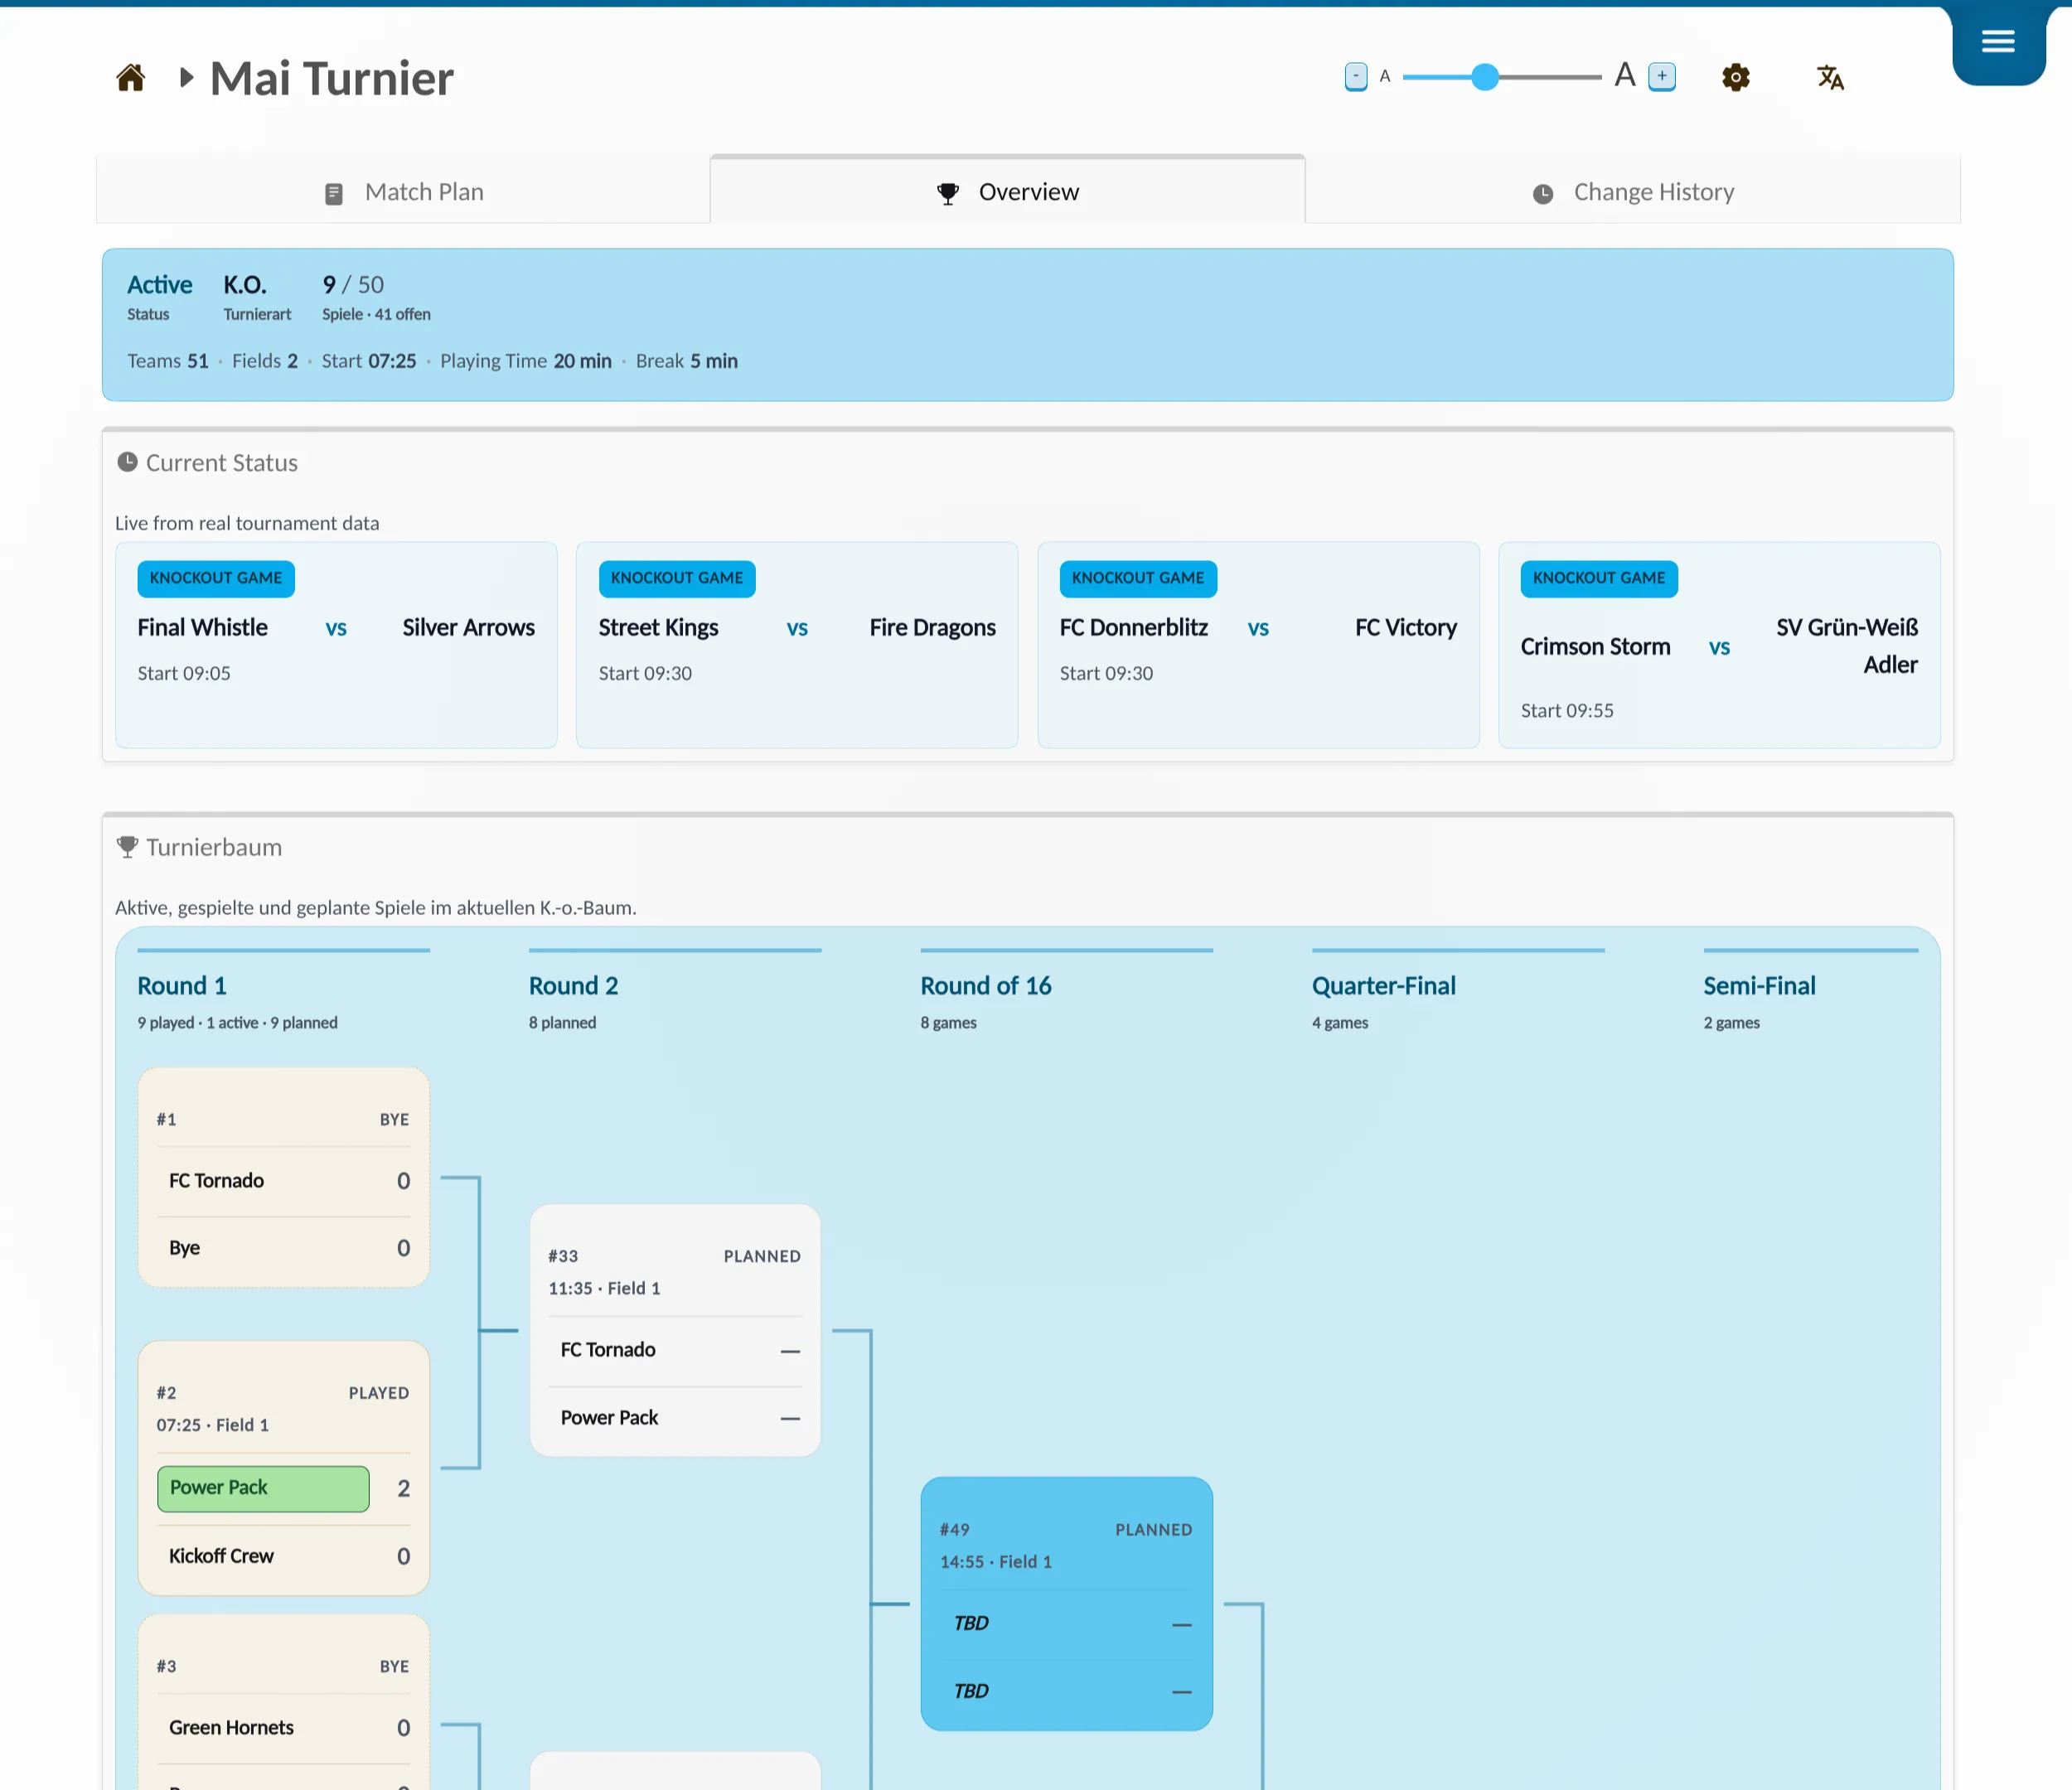The image size is (2072, 1790).
Task: Click the Match Plan document icon
Action: pos(334,193)
